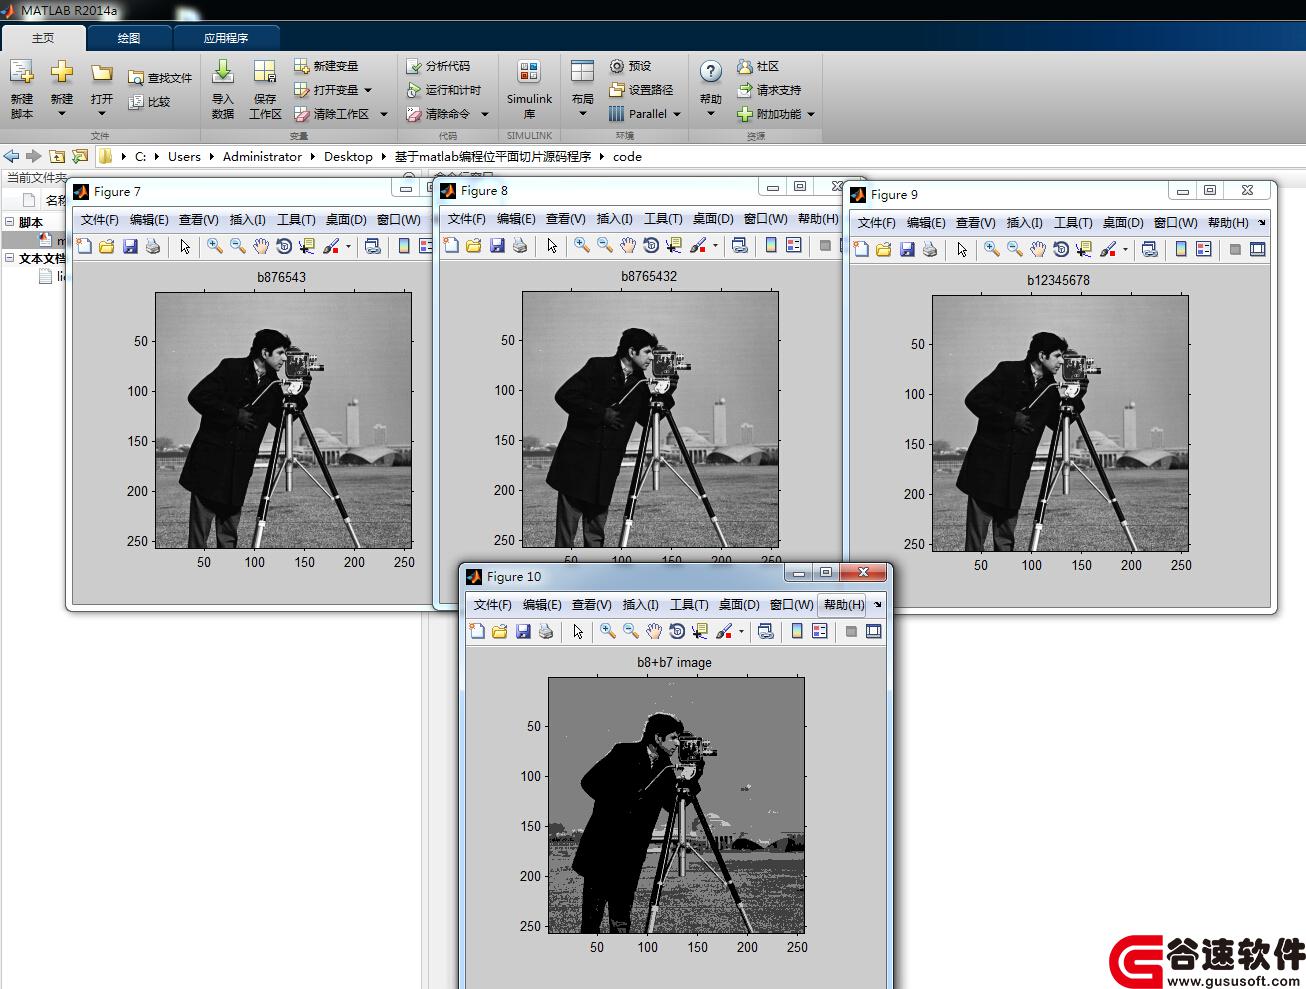This screenshot has height=989, width=1306.
Task: Click code folder in the address path
Action: click(x=627, y=156)
